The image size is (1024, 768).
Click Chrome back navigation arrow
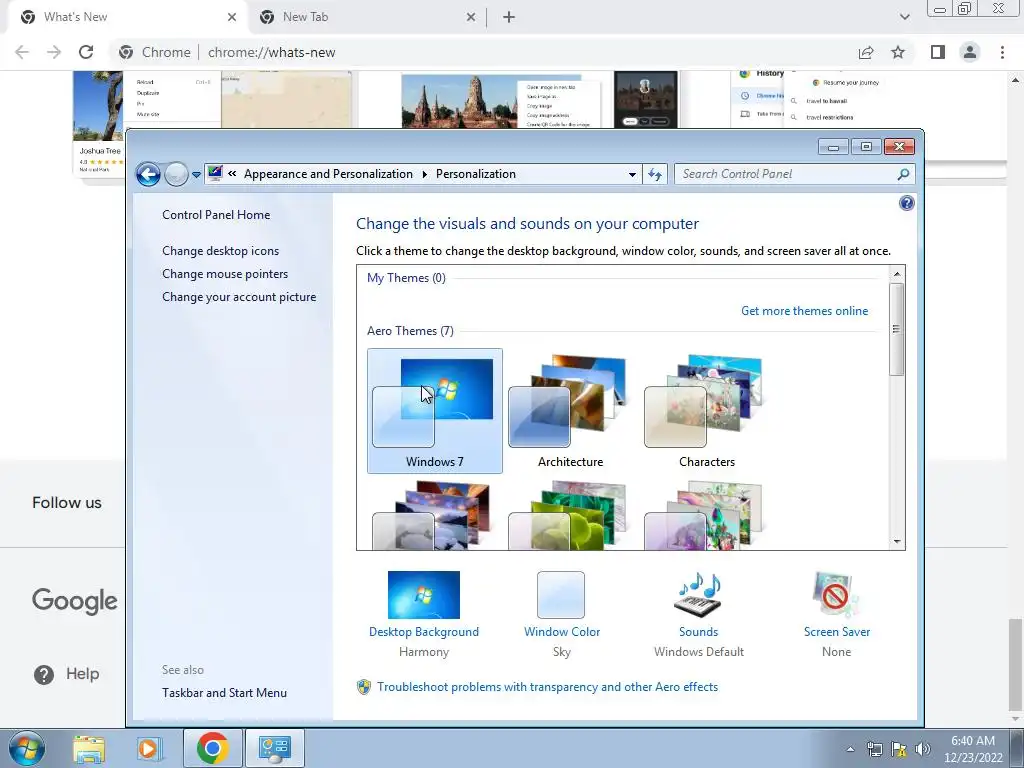(22, 52)
